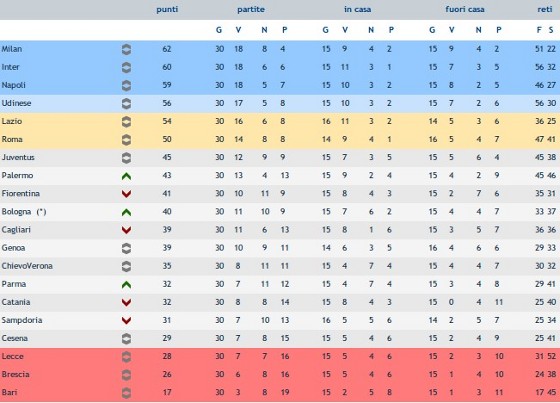Select the partite column header

click(251, 9)
